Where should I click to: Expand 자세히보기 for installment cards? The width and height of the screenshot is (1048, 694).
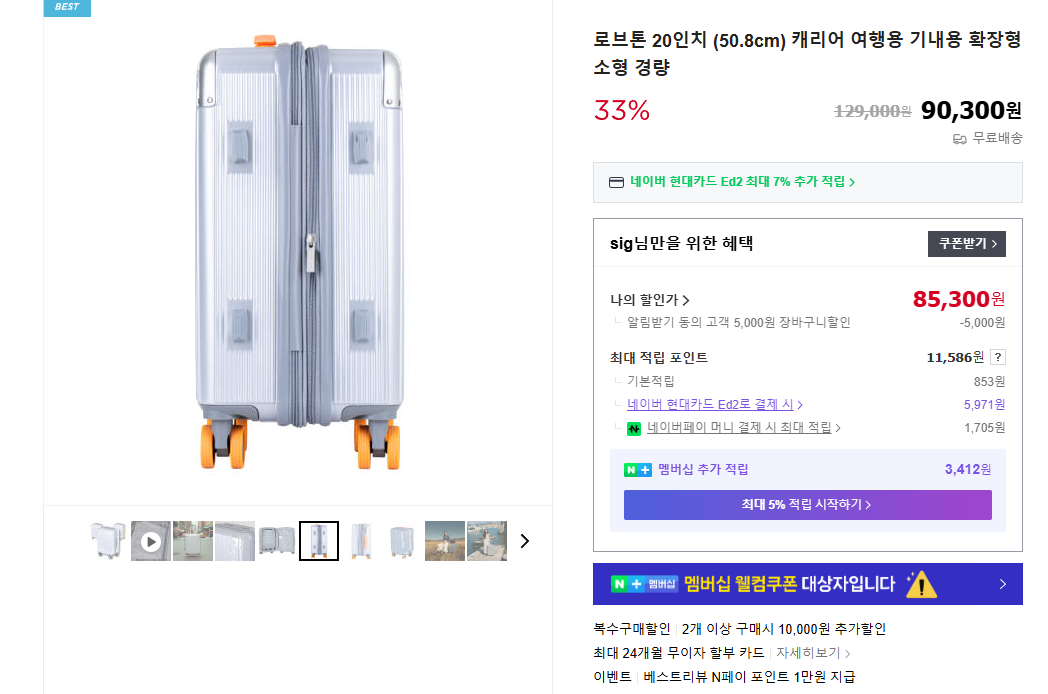tap(813, 653)
